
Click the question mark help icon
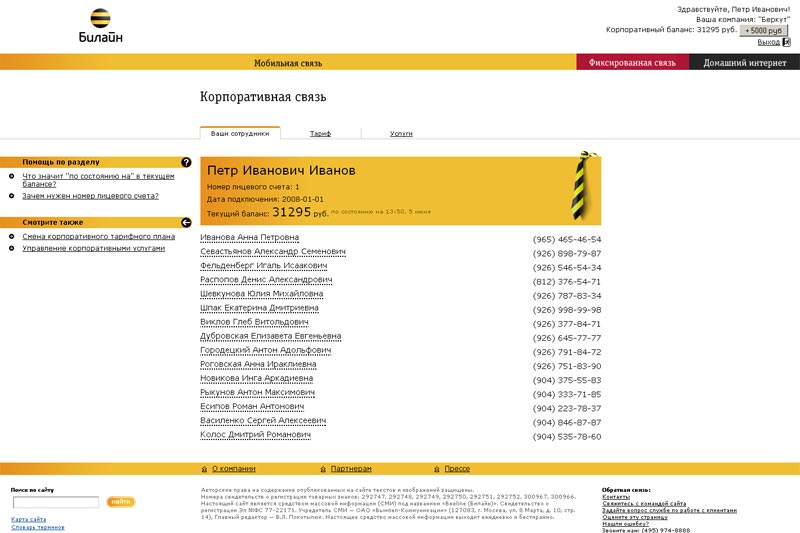[186, 162]
